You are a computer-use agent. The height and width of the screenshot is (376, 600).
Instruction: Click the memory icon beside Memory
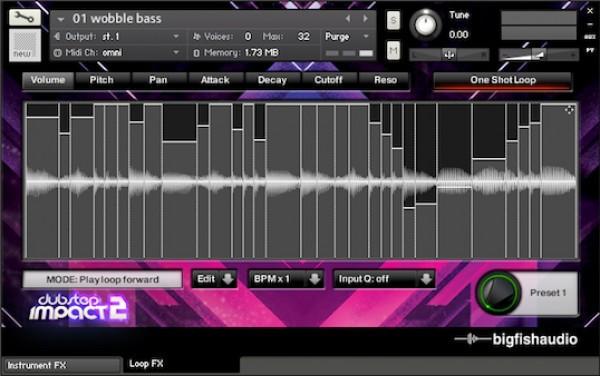pos(196,53)
